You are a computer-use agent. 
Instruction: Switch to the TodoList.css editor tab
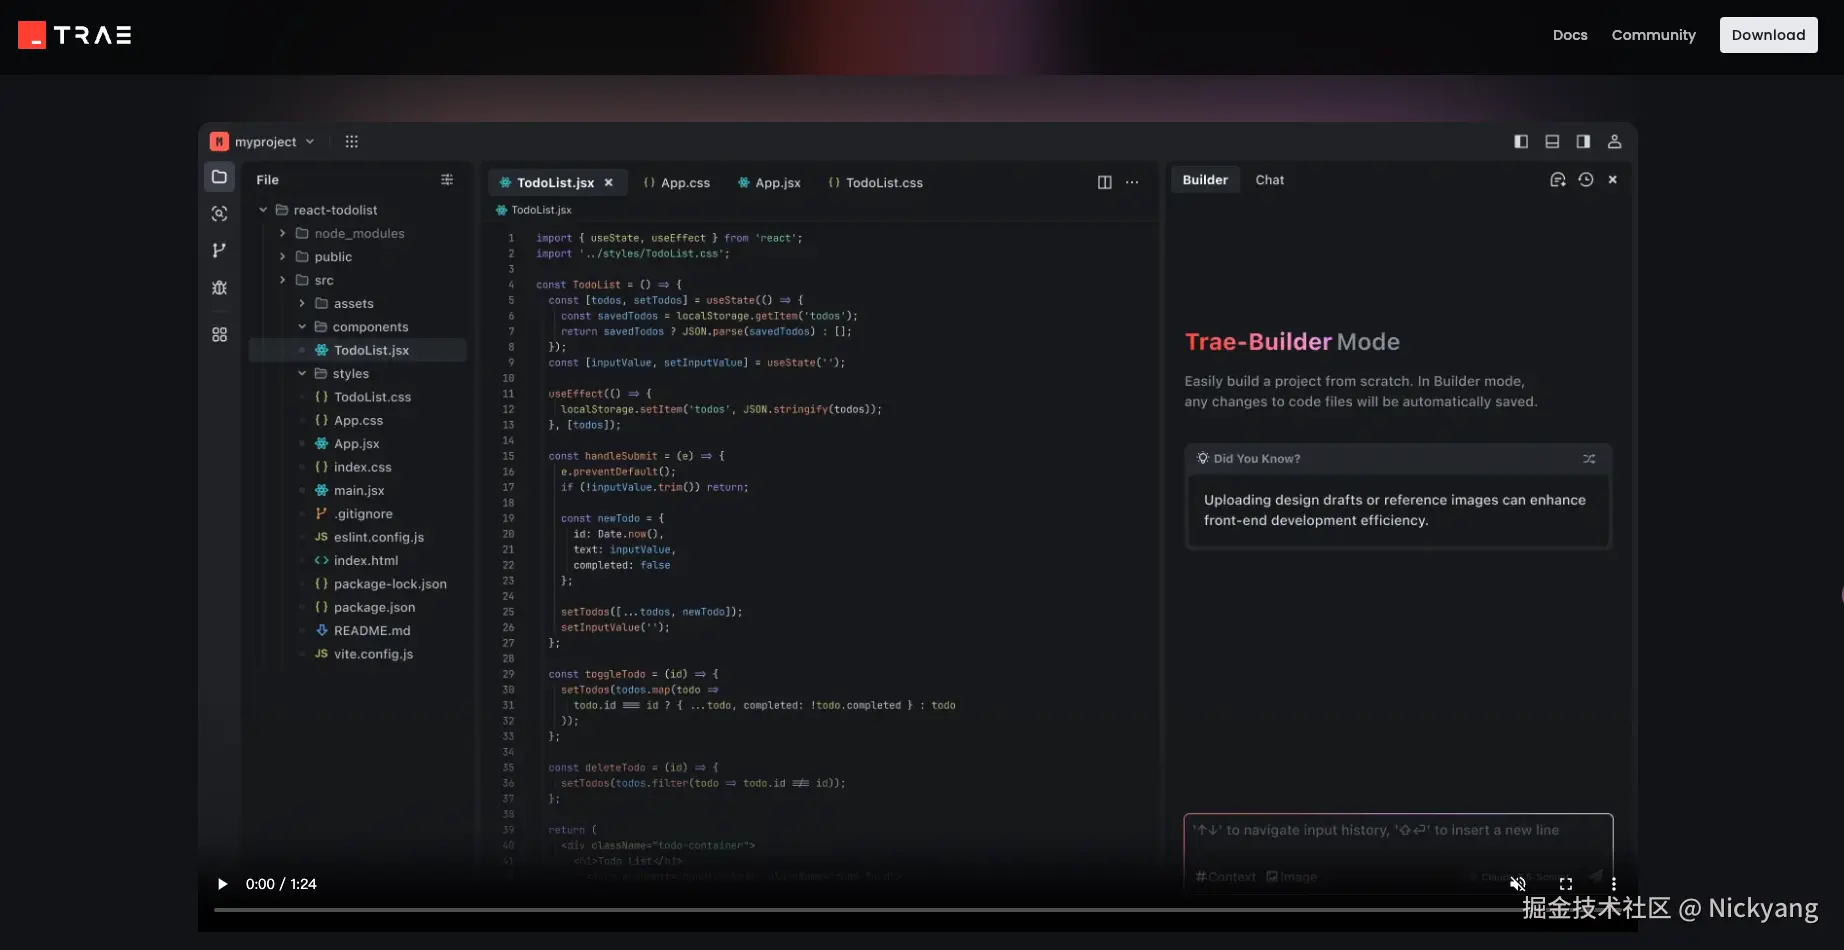(876, 183)
